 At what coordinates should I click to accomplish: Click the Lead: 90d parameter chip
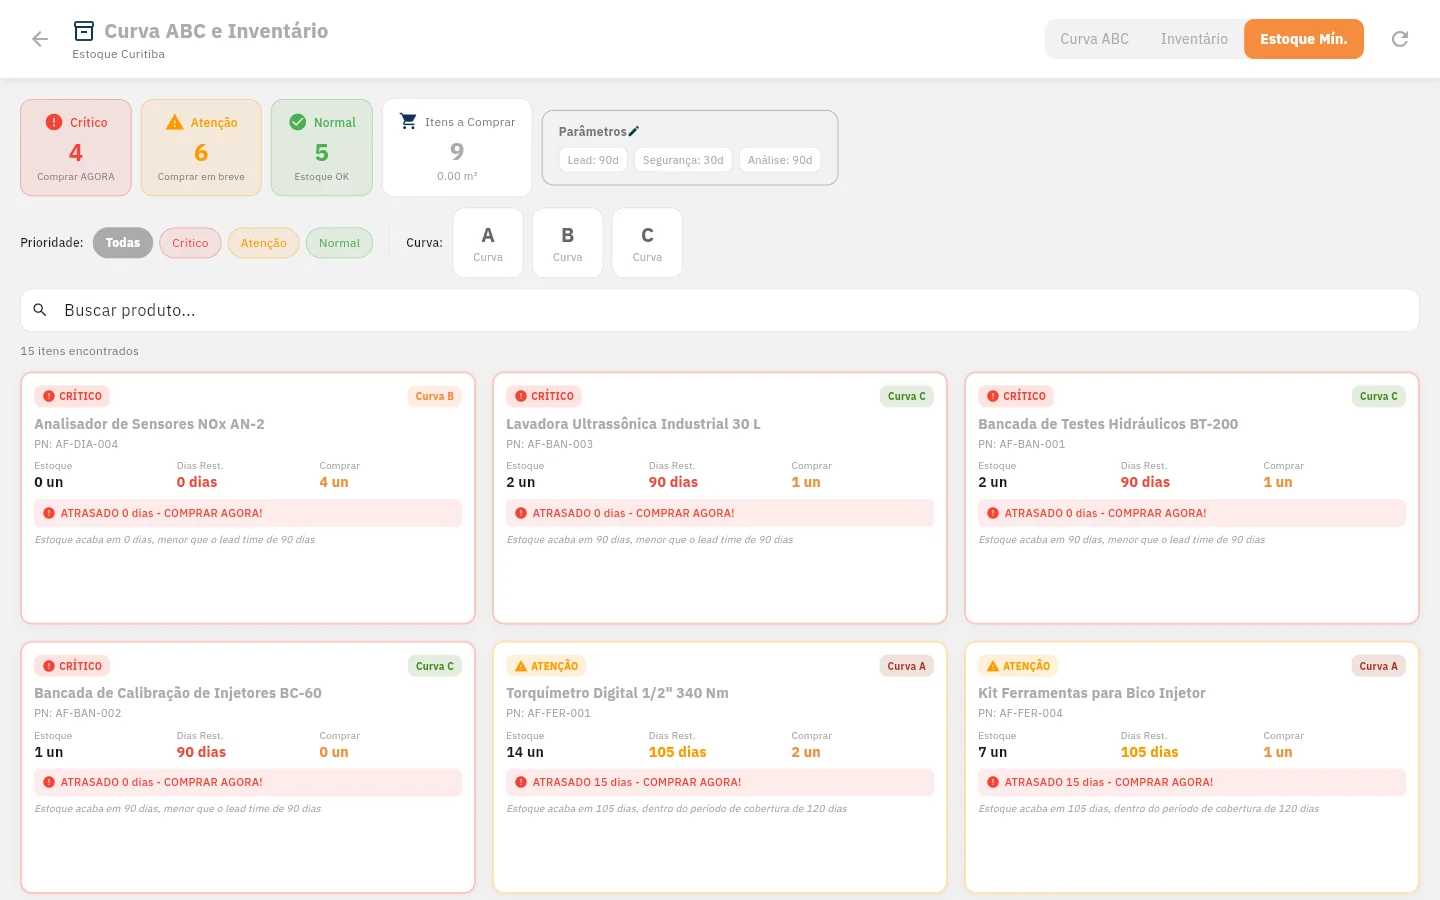click(x=593, y=160)
